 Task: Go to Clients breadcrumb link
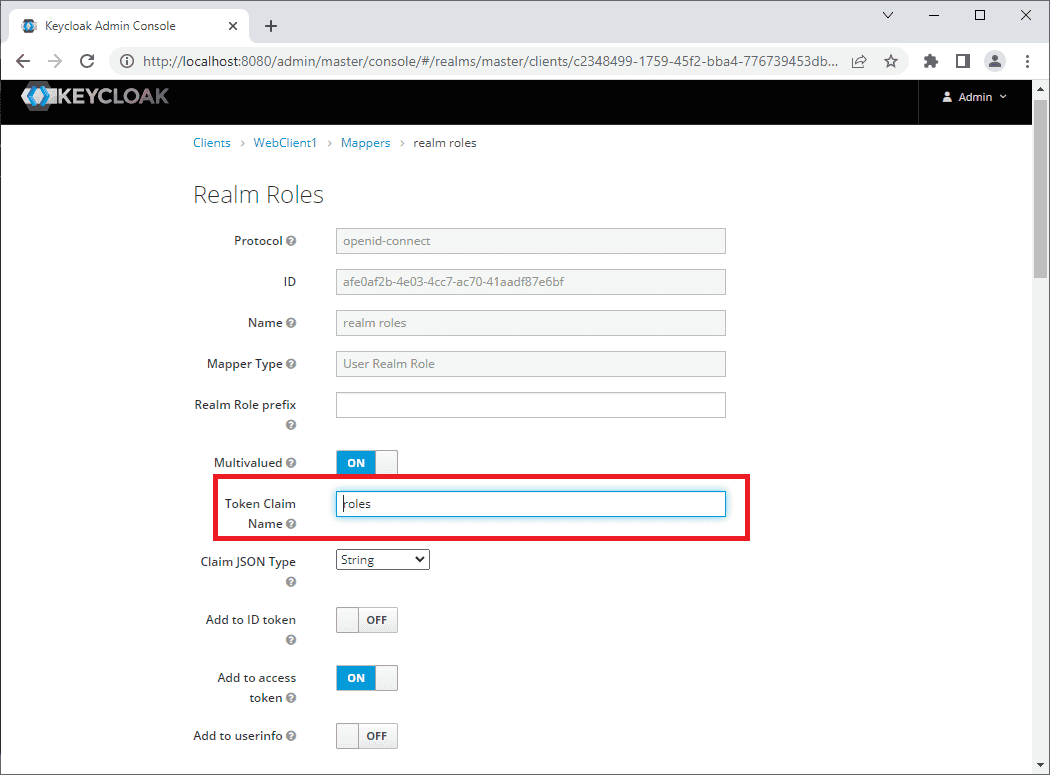211,143
